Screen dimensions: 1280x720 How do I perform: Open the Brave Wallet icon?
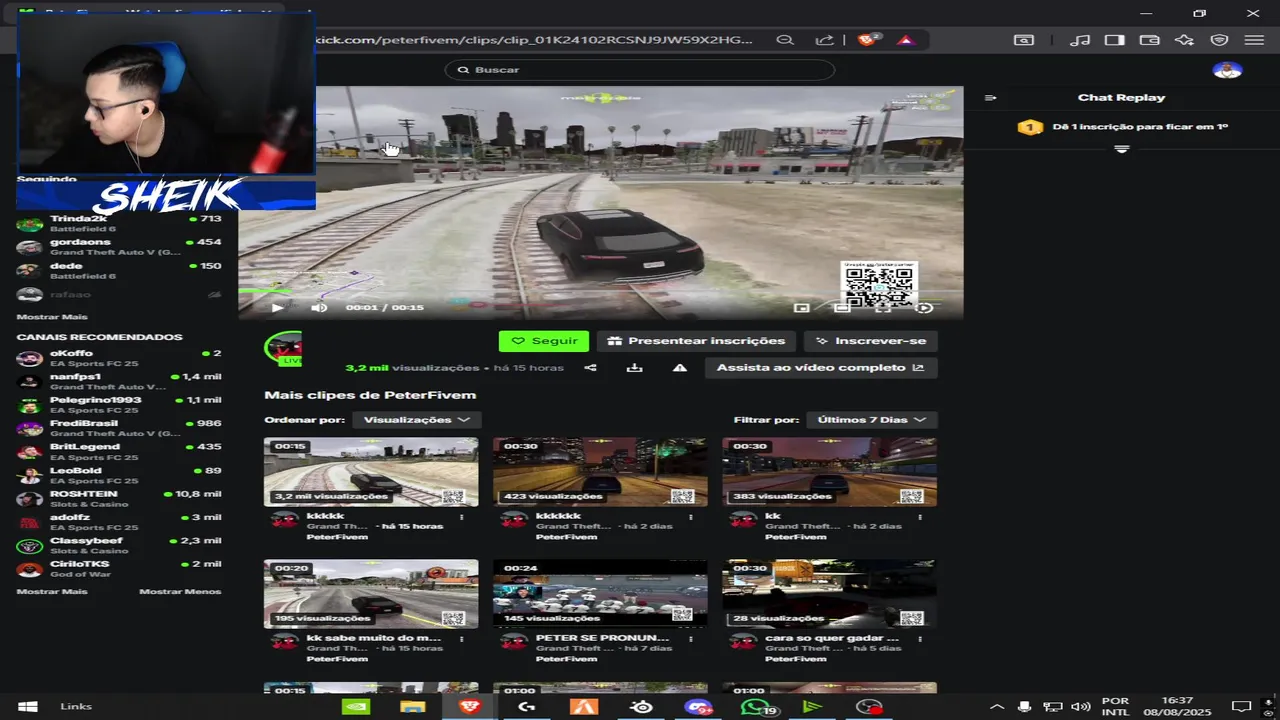pos(1149,40)
